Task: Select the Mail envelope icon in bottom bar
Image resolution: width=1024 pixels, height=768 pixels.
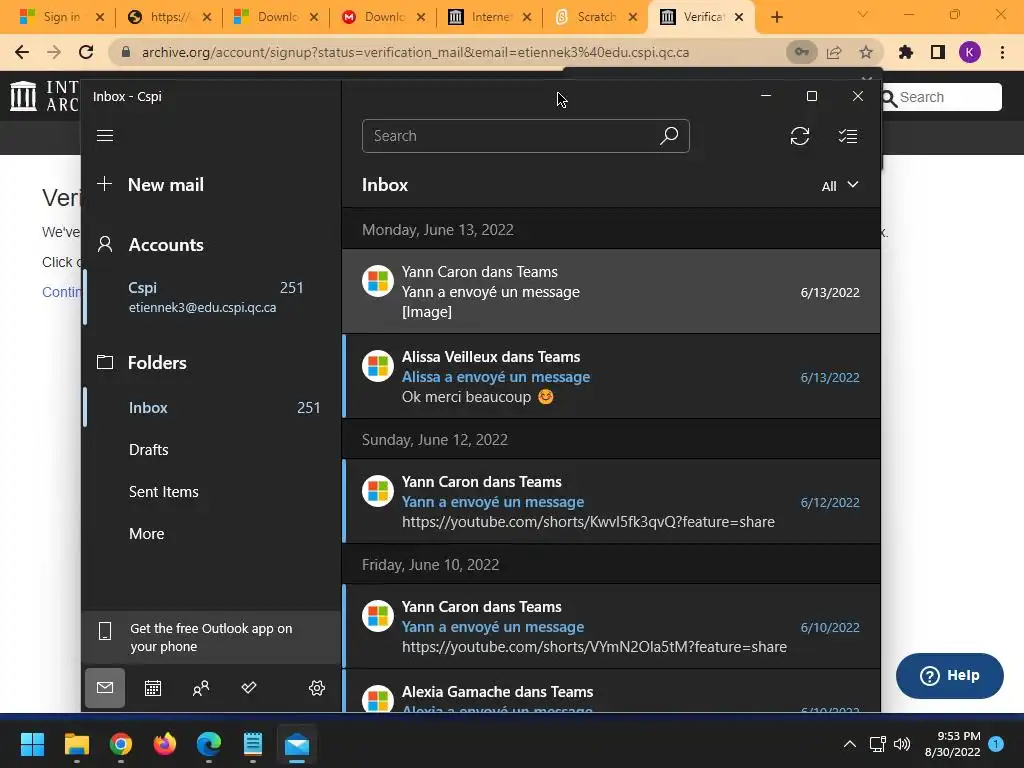Action: click(104, 688)
